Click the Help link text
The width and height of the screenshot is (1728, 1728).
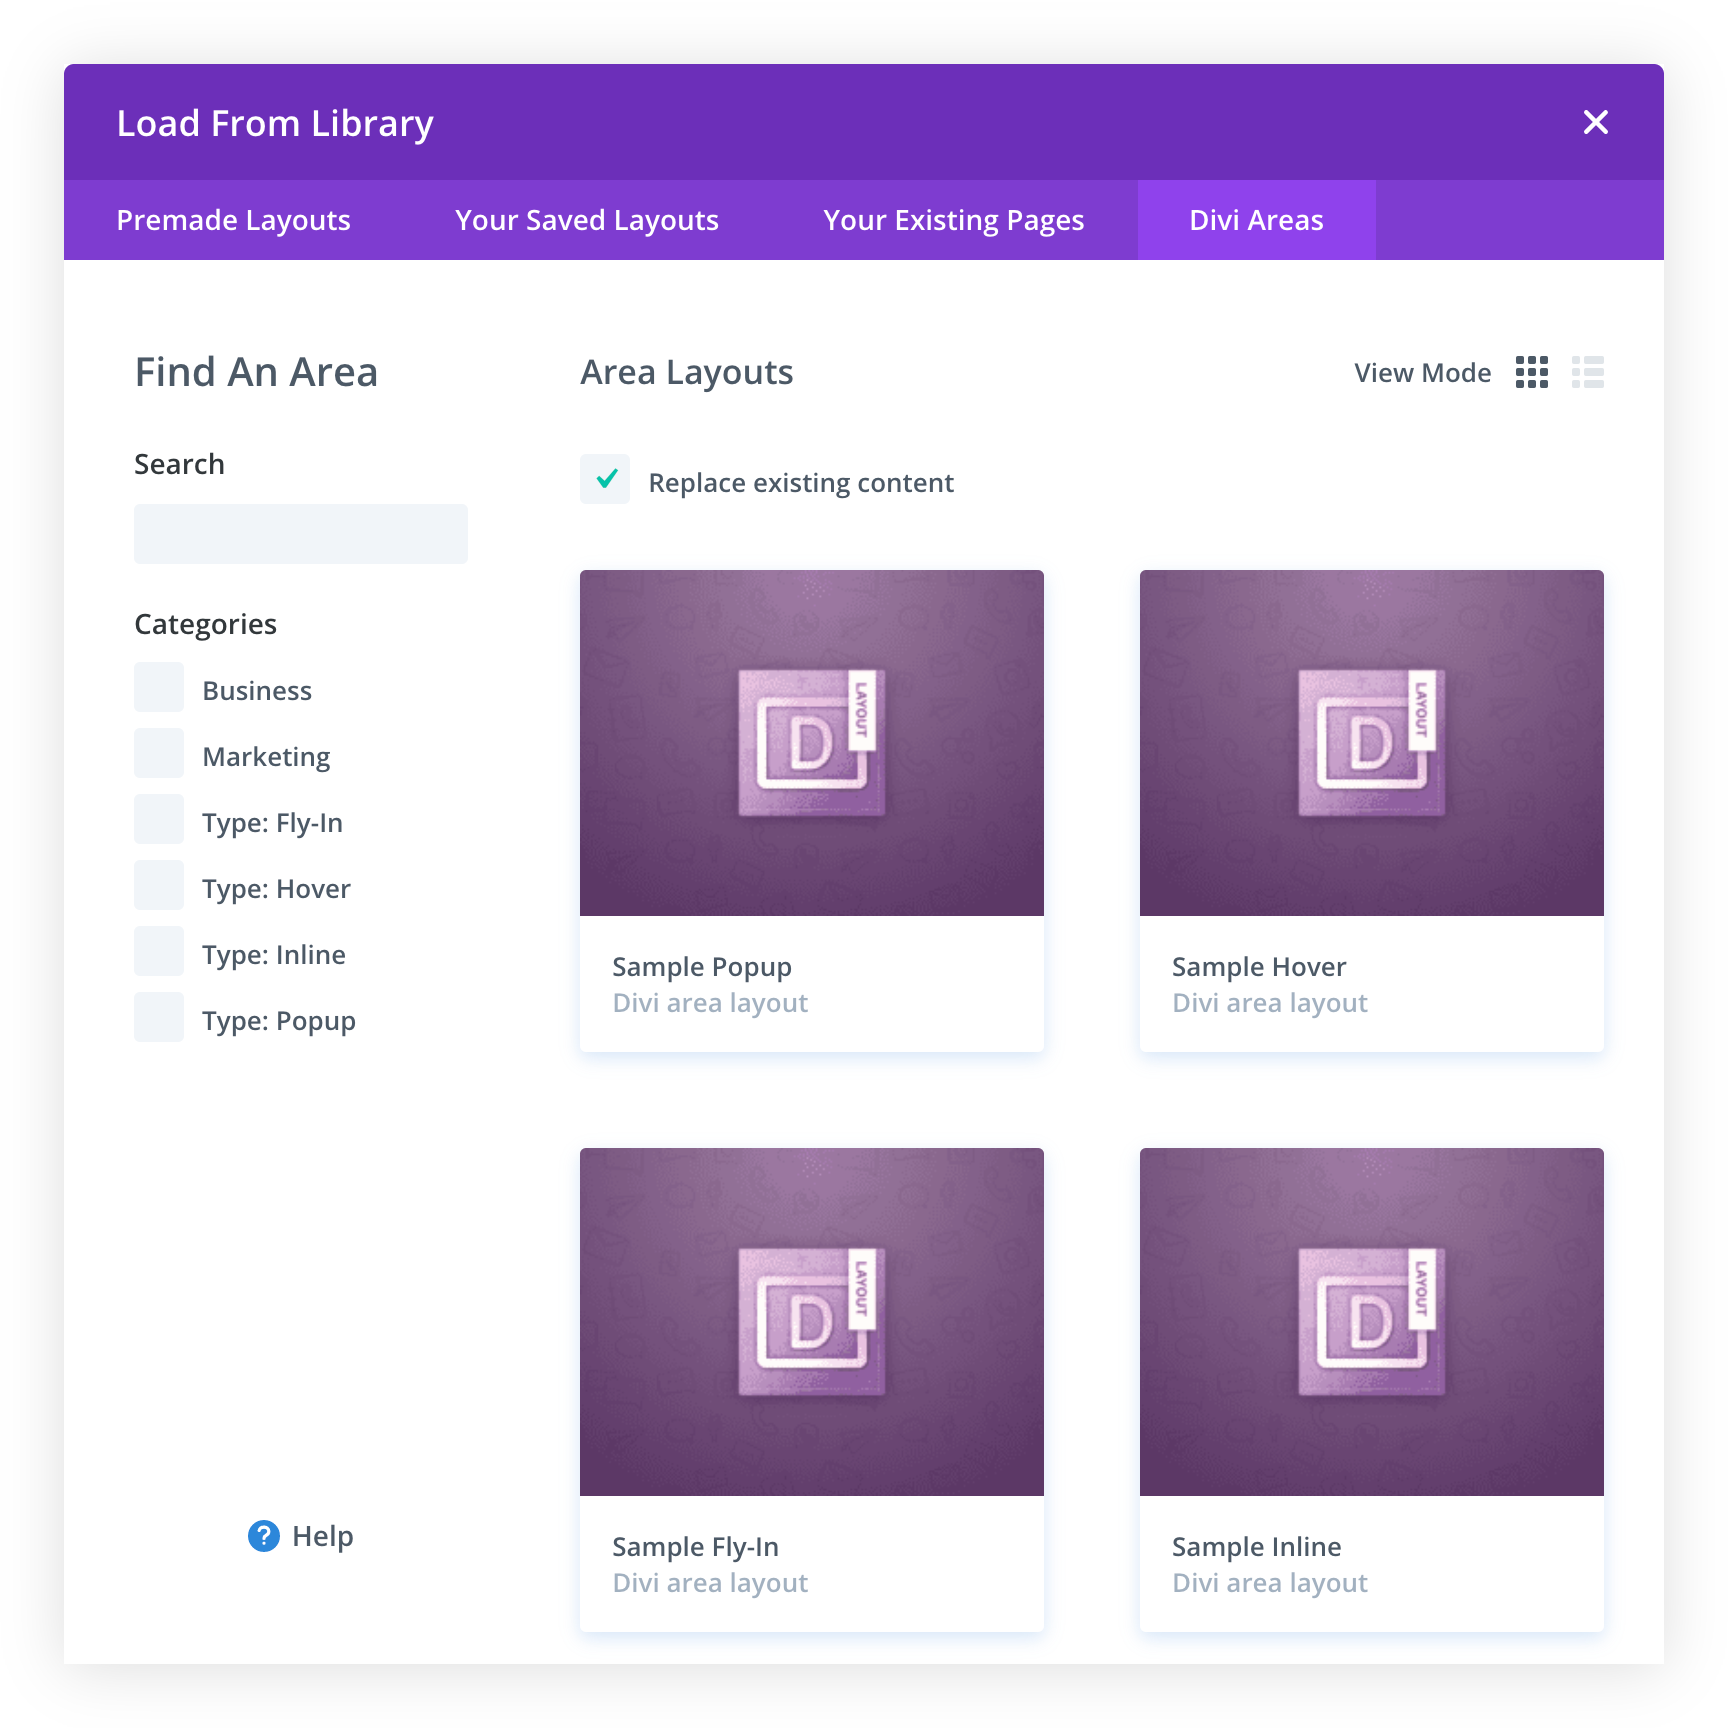(323, 1536)
